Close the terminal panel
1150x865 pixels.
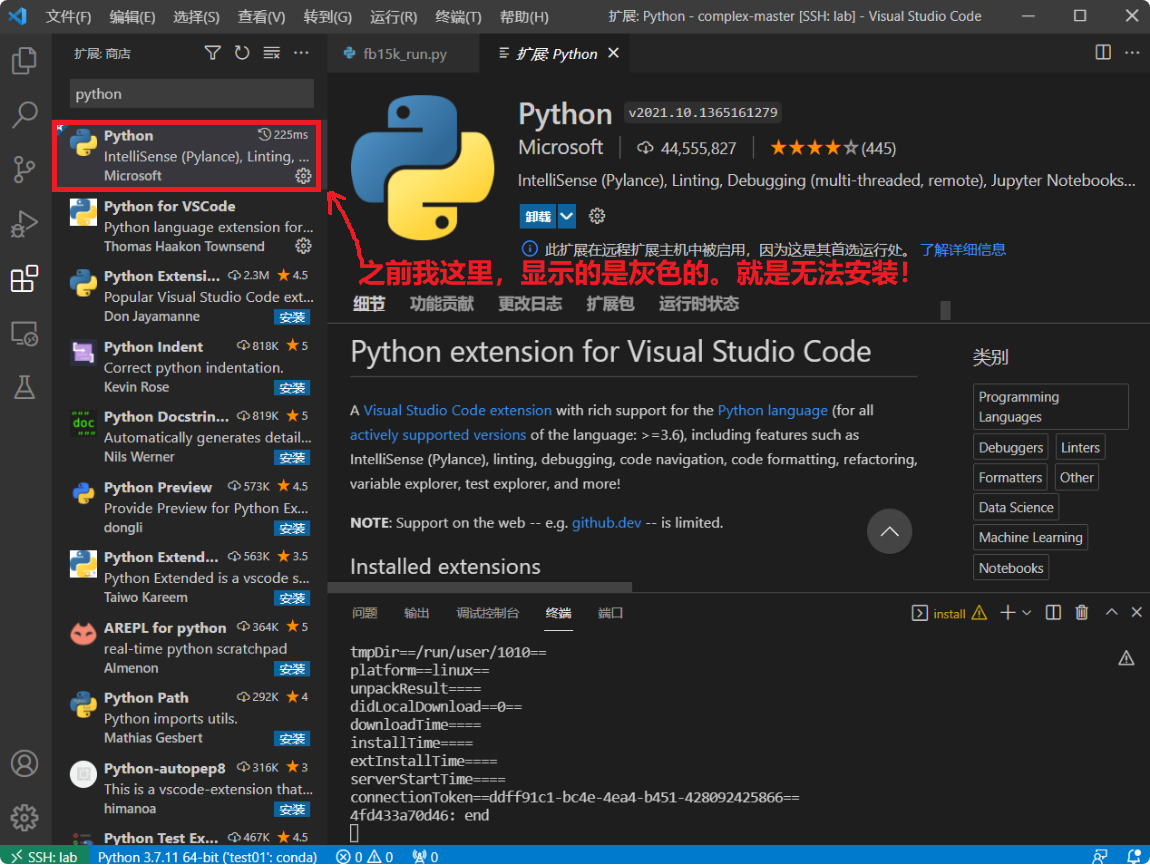pyautogui.click(x=1137, y=613)
